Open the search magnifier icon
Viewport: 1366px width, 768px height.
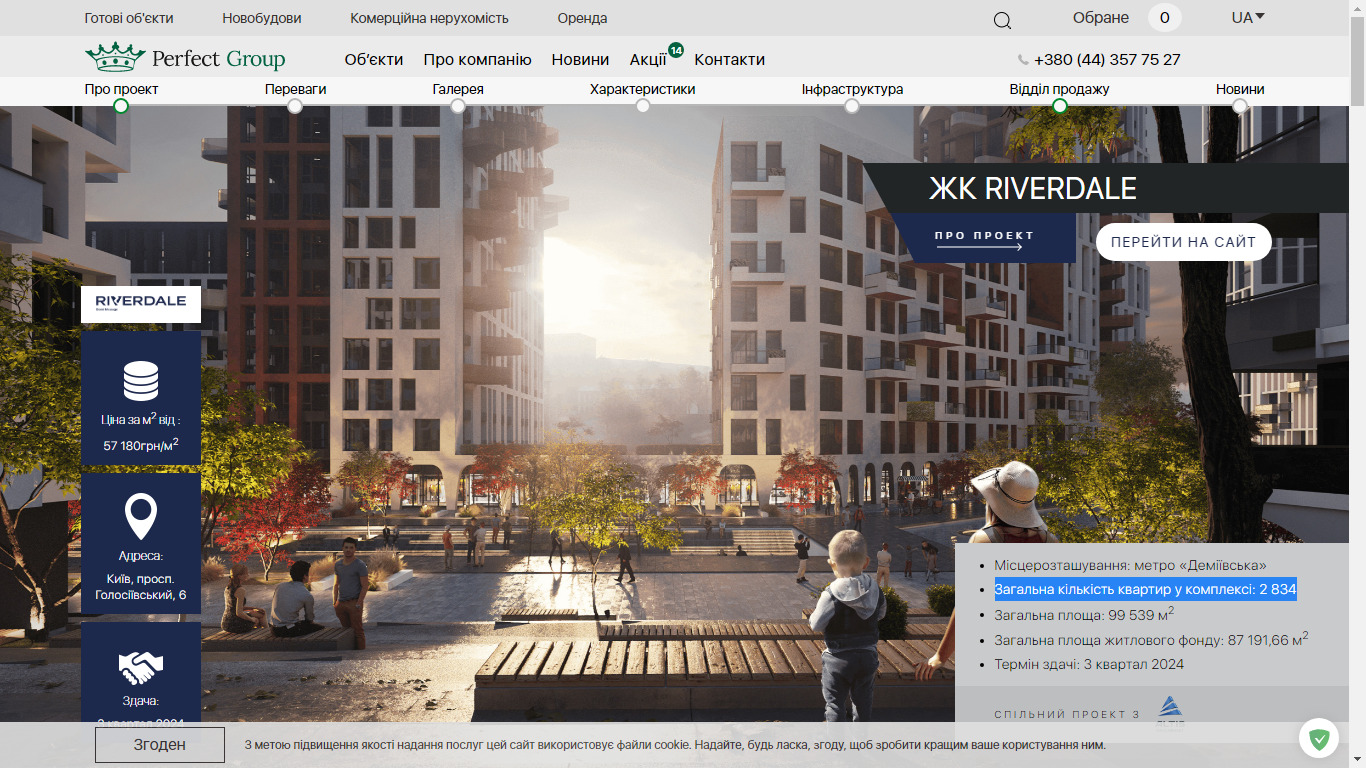(x=1002, y=20)
